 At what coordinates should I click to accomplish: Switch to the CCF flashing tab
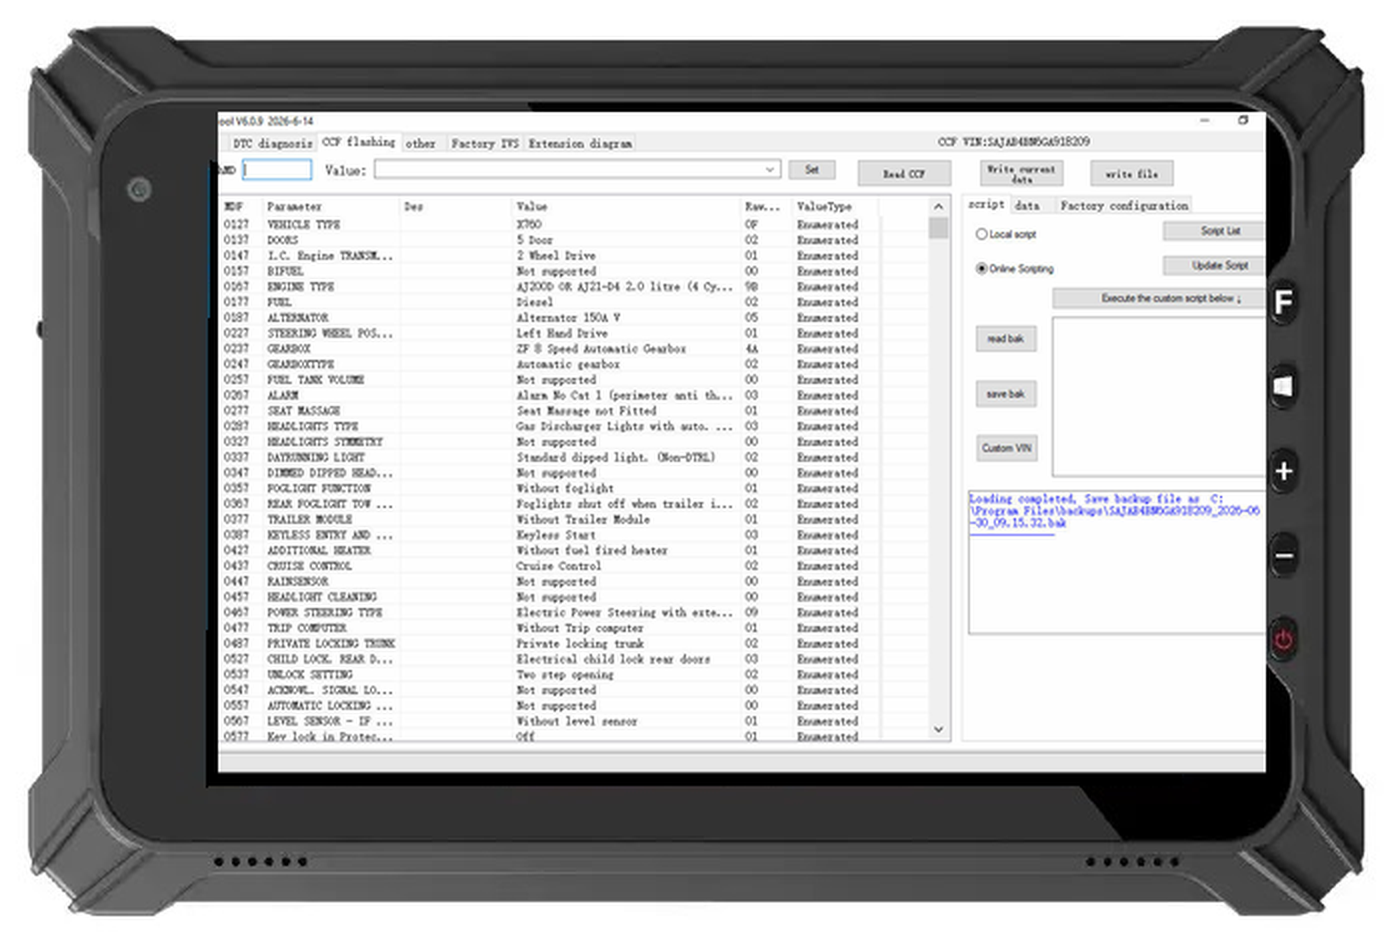[x=358, y=142]
